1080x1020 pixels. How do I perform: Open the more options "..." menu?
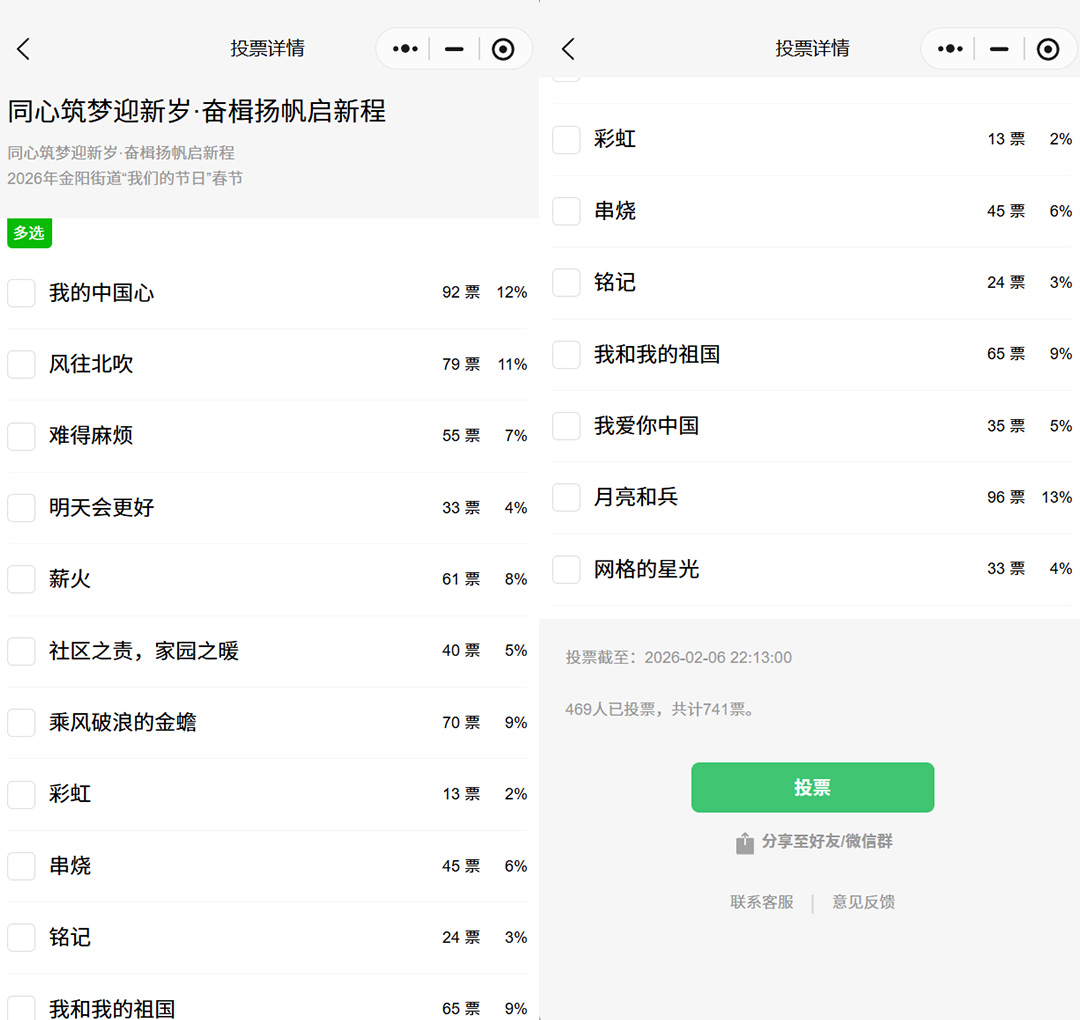click(x=404, y=48)
